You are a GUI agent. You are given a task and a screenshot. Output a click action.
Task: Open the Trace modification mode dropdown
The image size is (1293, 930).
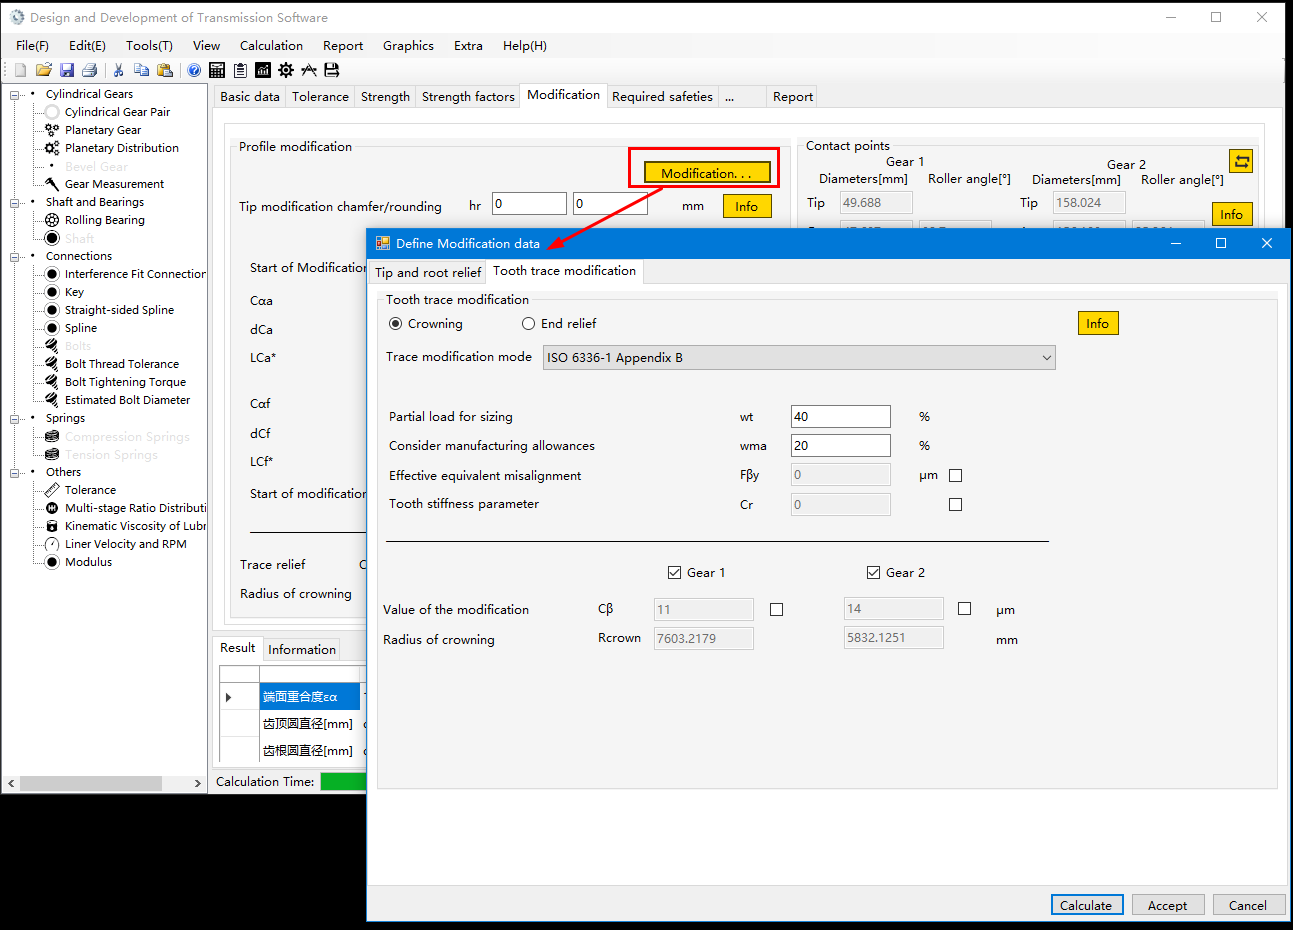[x=799, y=358]
